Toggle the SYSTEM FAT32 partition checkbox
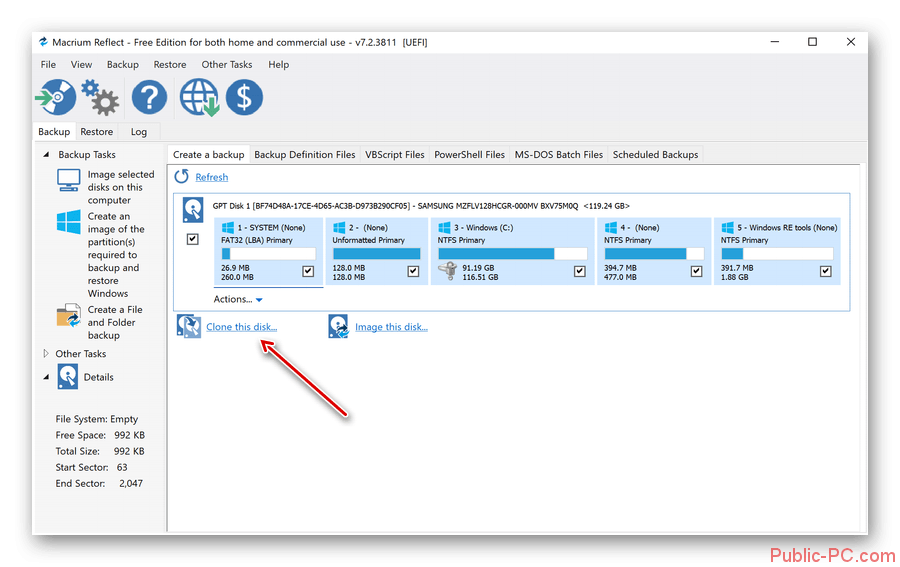Screen dimensions: 900x567 click(308, 271)
